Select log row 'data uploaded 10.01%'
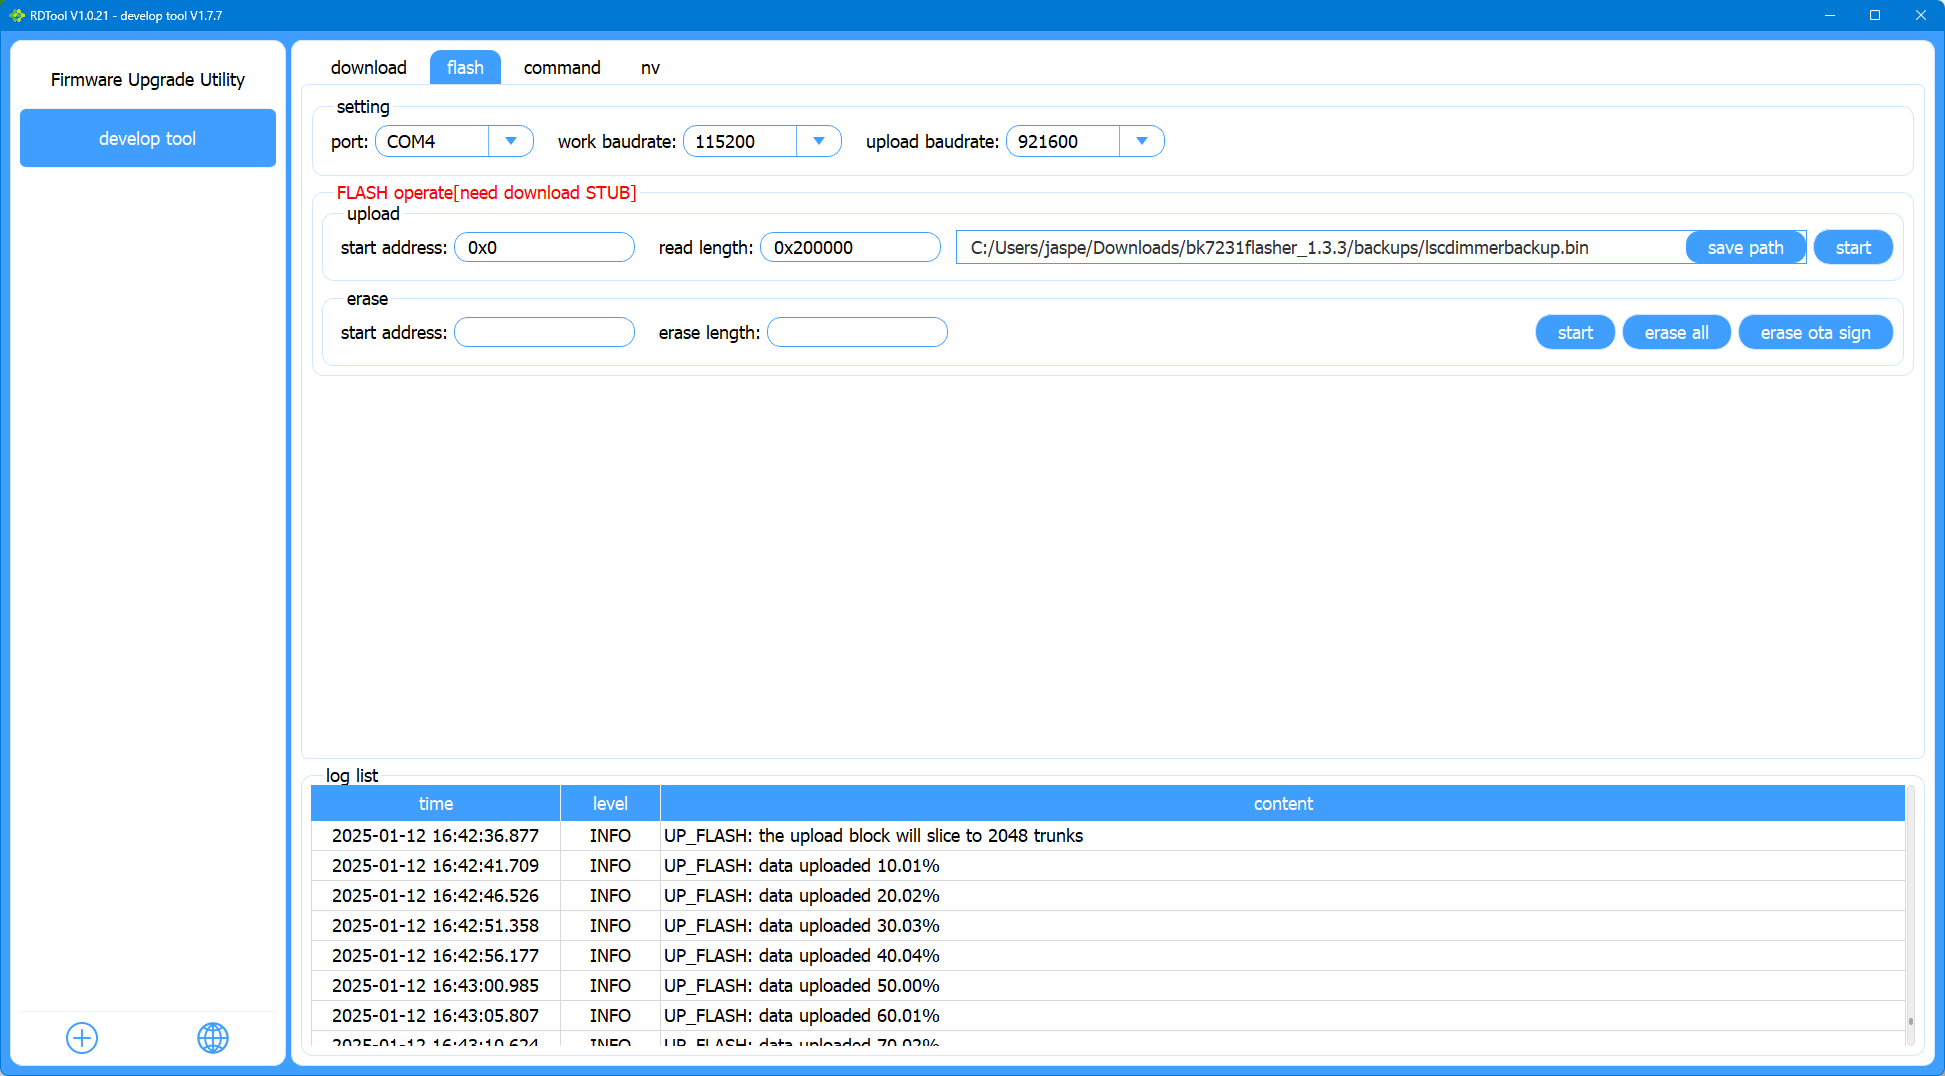The width and height of the screenshot is (1945, 1076). coord(1108,865)
